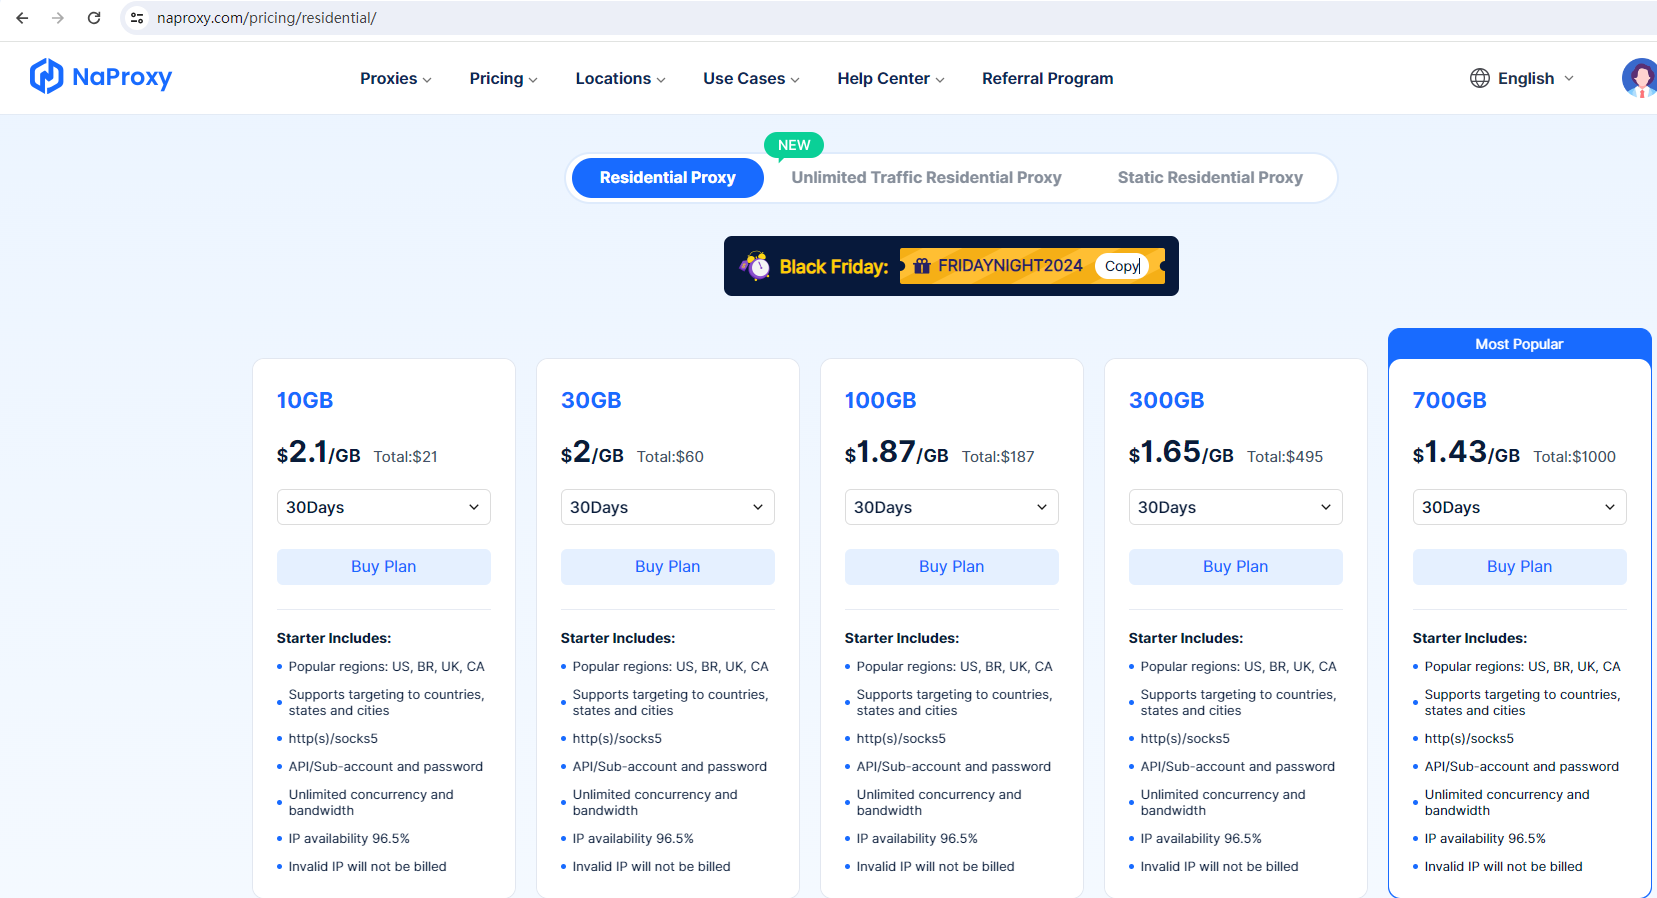Expand the Proxies menu

(396, 78)
